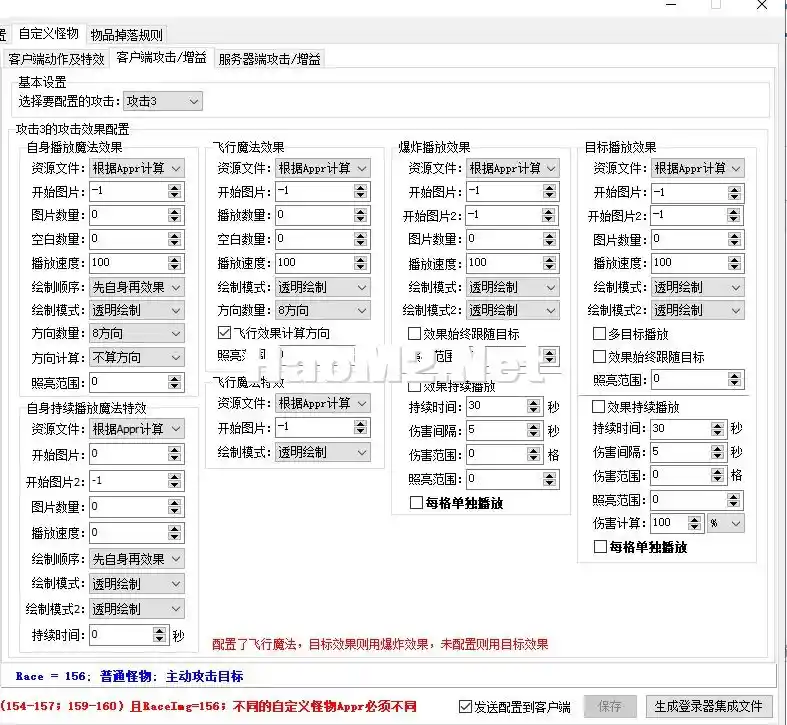
Task: Click 伤害间隔 stepper in 爆炸播放效果
Action: (534, 430)
